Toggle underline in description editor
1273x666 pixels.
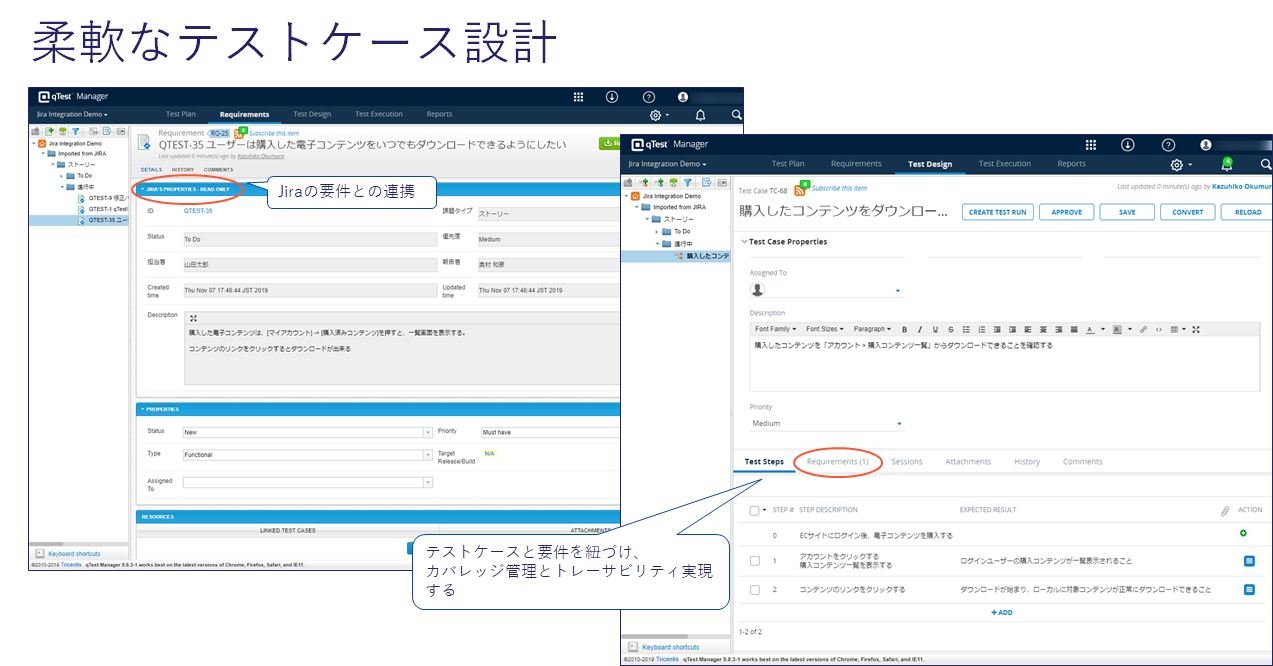coord(934,329)
